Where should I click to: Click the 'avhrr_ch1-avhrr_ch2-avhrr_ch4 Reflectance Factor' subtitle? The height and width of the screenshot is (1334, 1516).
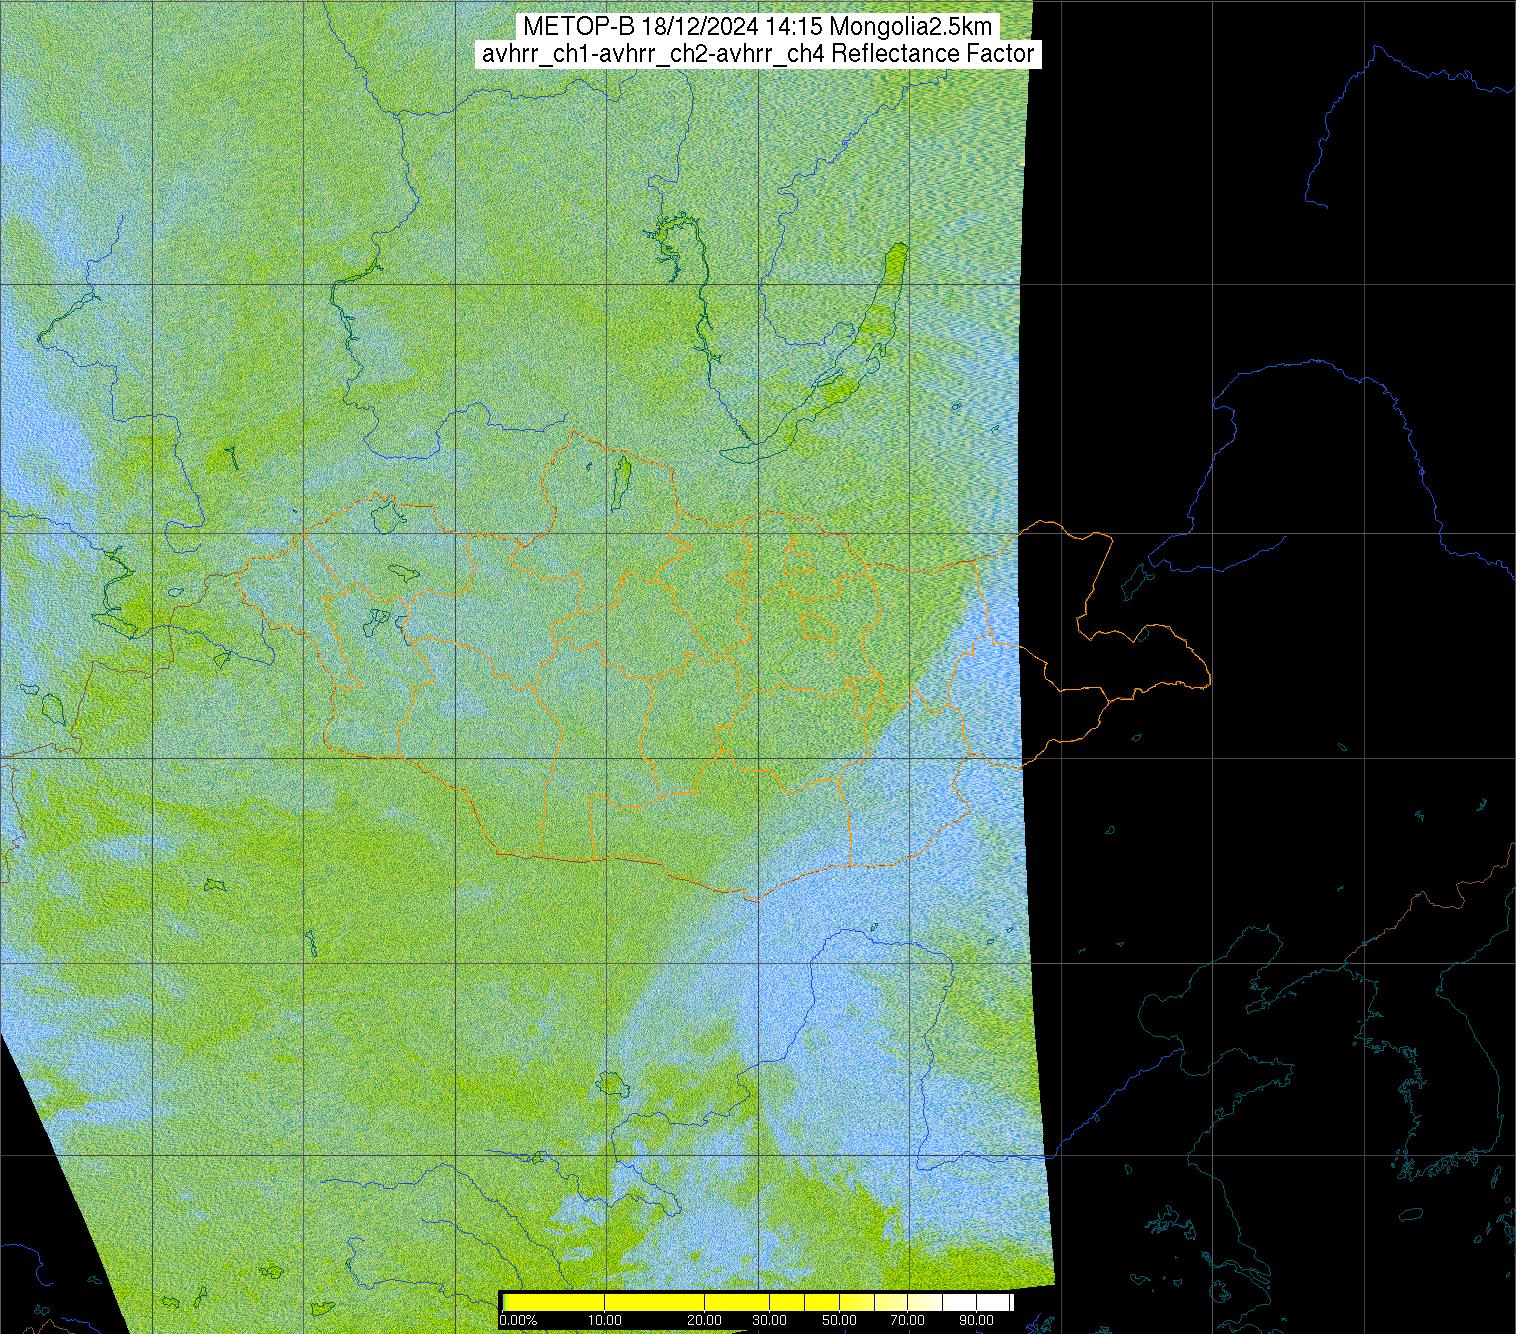pyautogui.click(x=757, y=54)
